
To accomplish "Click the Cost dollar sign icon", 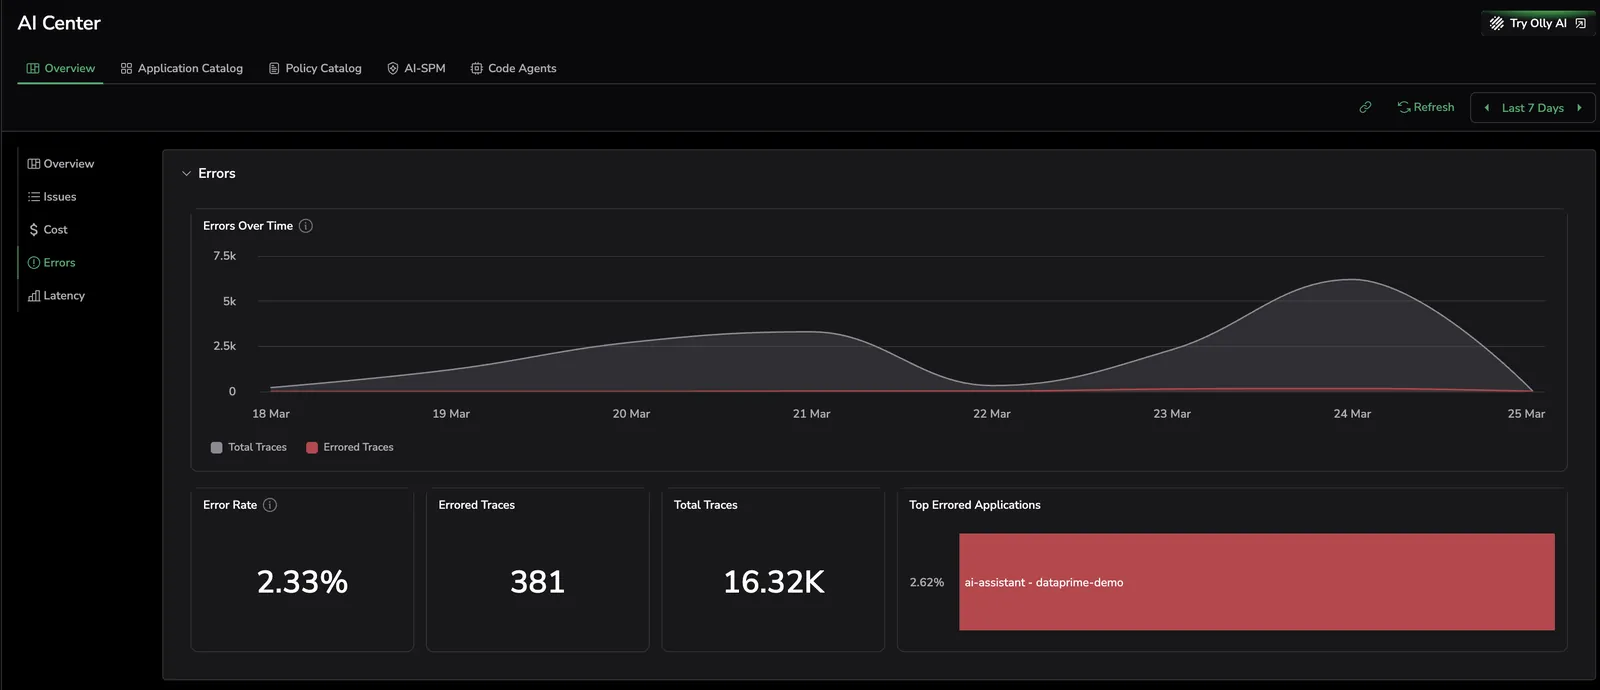I will pos(34,230).
